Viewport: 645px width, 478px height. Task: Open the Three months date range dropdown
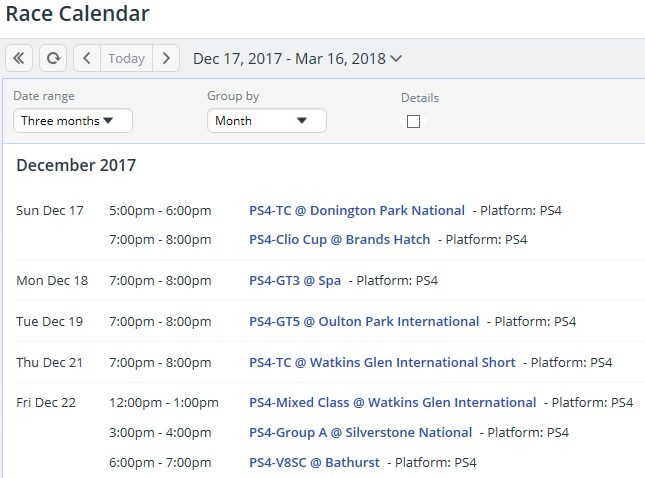point(73,121)
